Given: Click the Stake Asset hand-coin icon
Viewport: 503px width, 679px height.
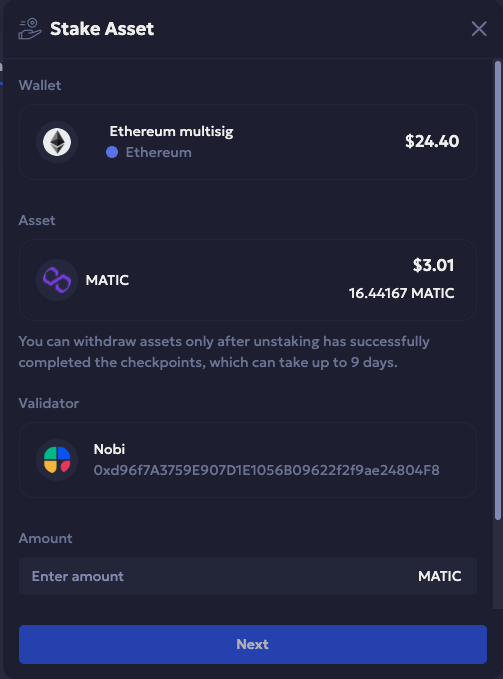Looking at the screenshot, I should (x=30, y=29).
